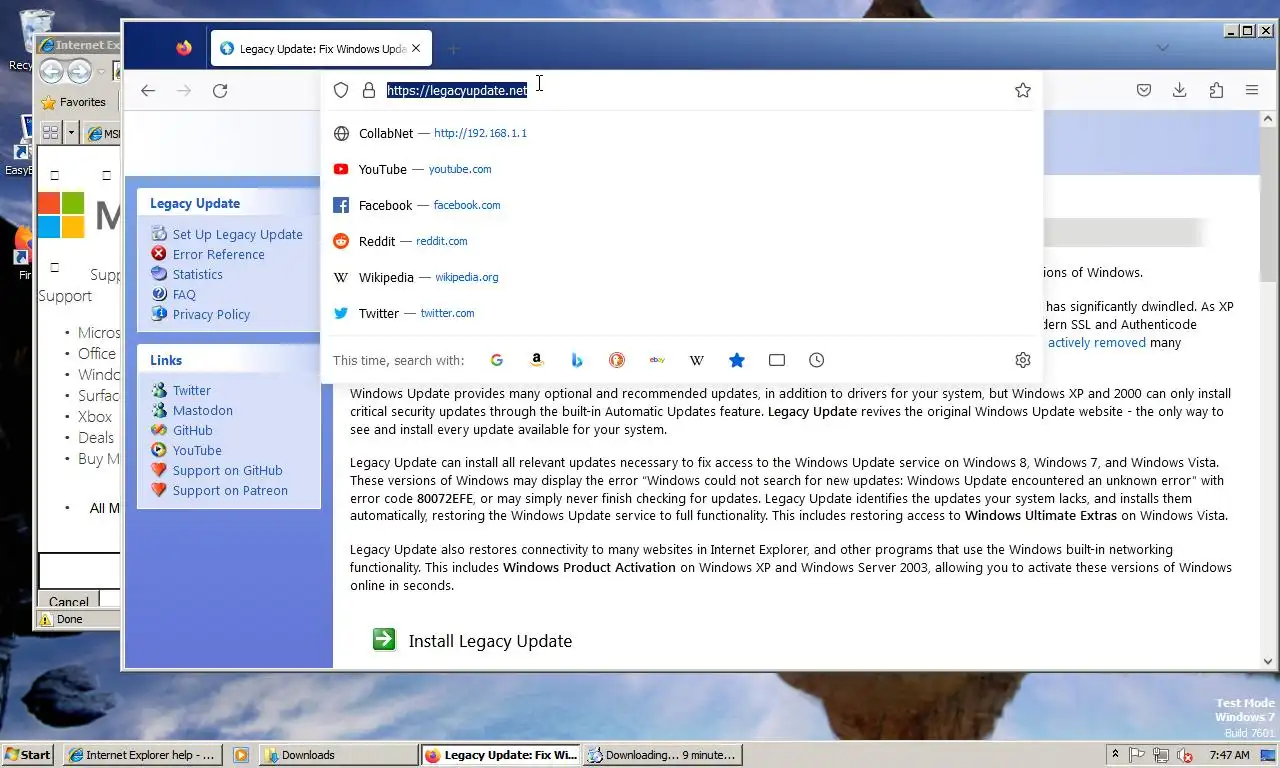Search this time with Amazon

[x=537, y=360]
